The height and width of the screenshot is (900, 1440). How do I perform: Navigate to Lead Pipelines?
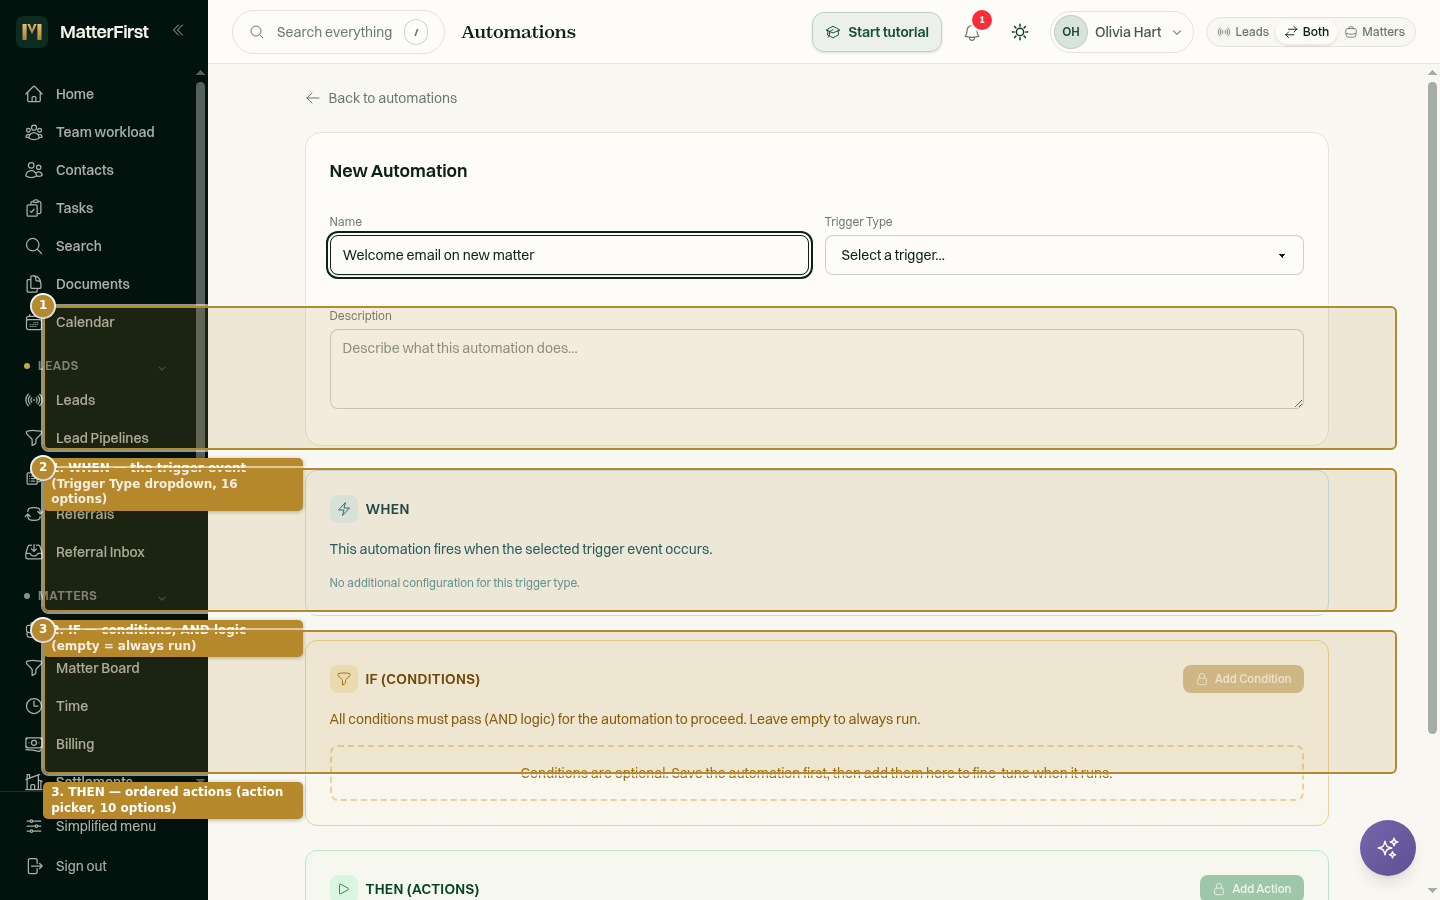coord(102,438)
